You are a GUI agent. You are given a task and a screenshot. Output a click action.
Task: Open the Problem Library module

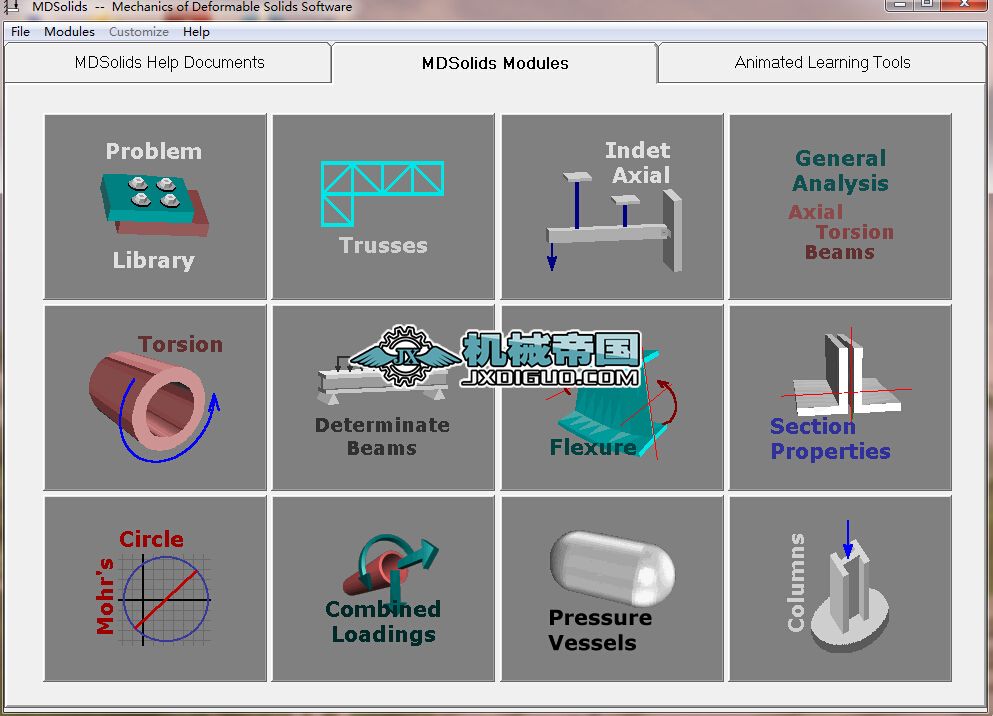coord(155,206)
